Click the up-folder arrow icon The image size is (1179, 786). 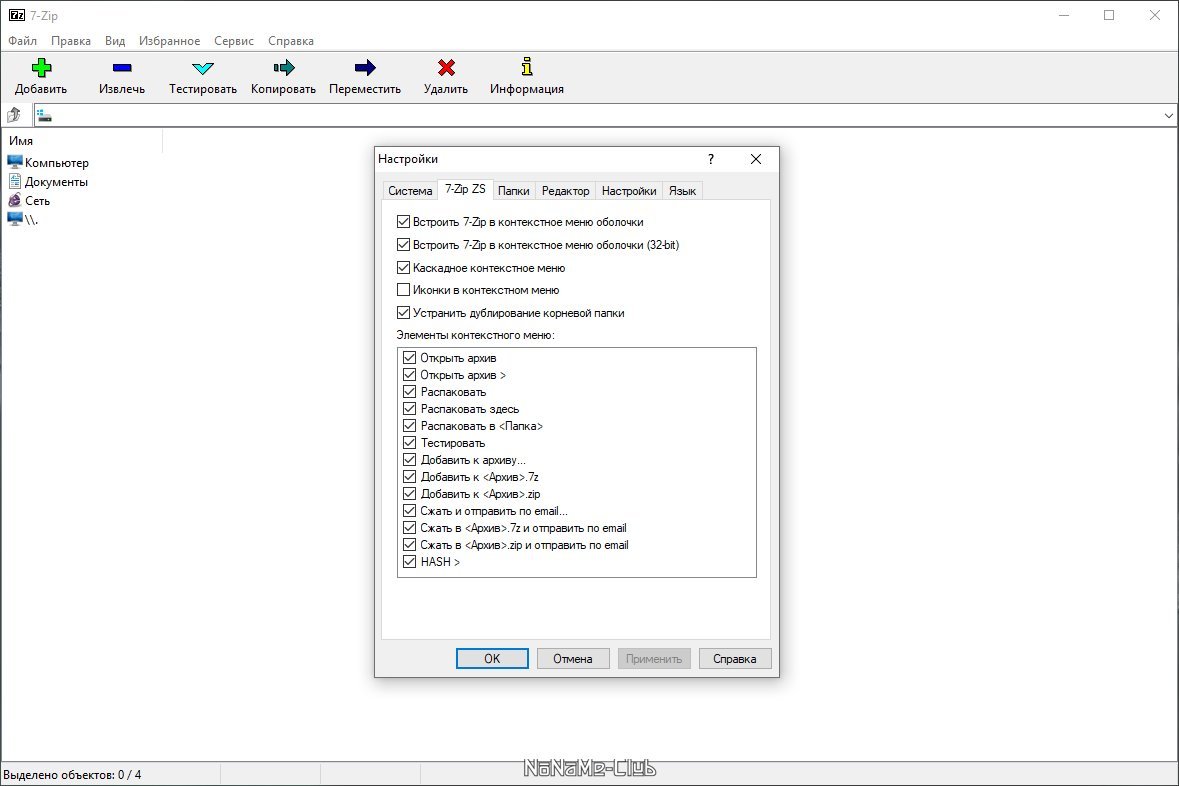pos(14,115)
